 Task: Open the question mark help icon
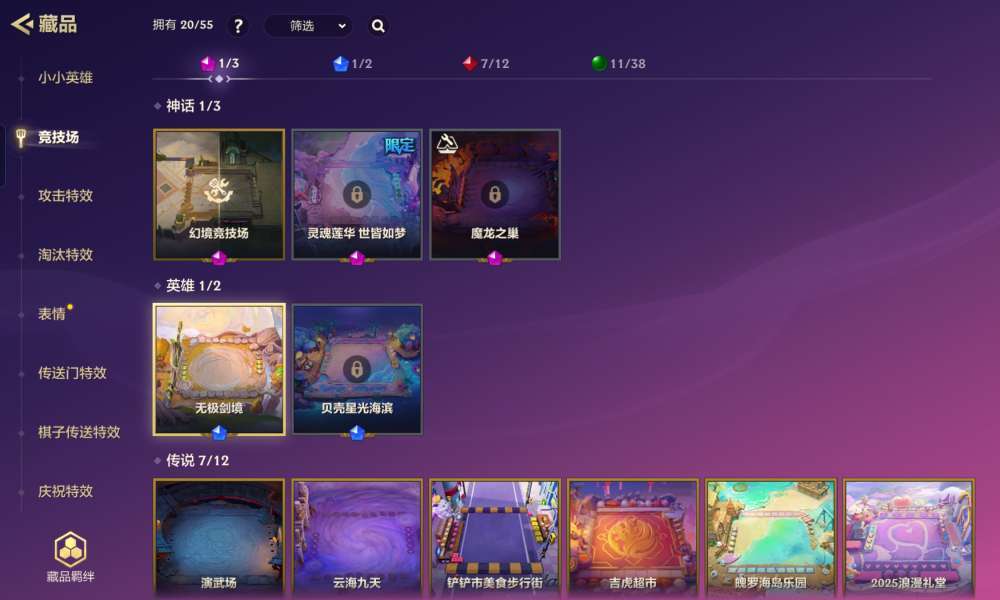click(238, 26)
